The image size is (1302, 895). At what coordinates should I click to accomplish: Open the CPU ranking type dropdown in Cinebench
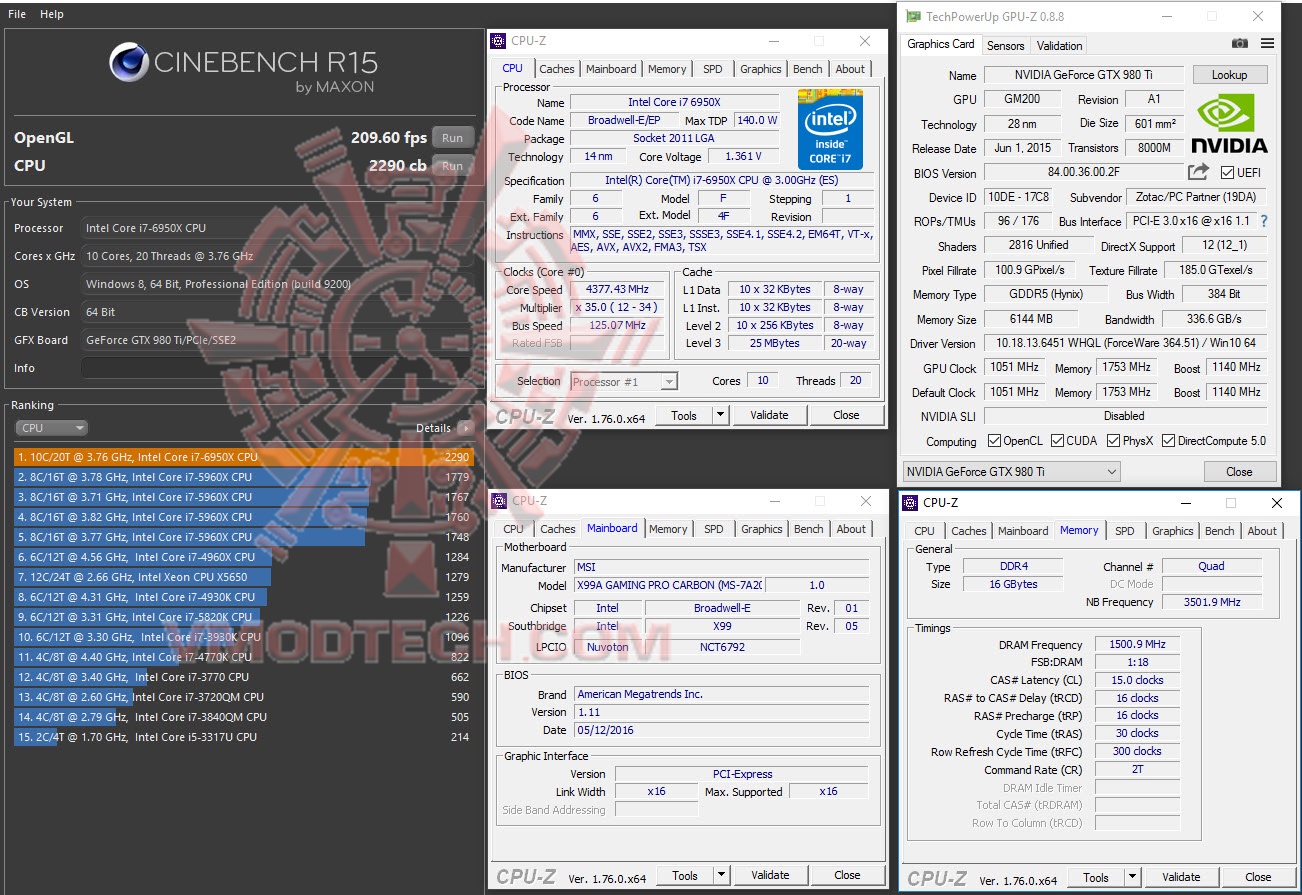click(x=51, y=428)
